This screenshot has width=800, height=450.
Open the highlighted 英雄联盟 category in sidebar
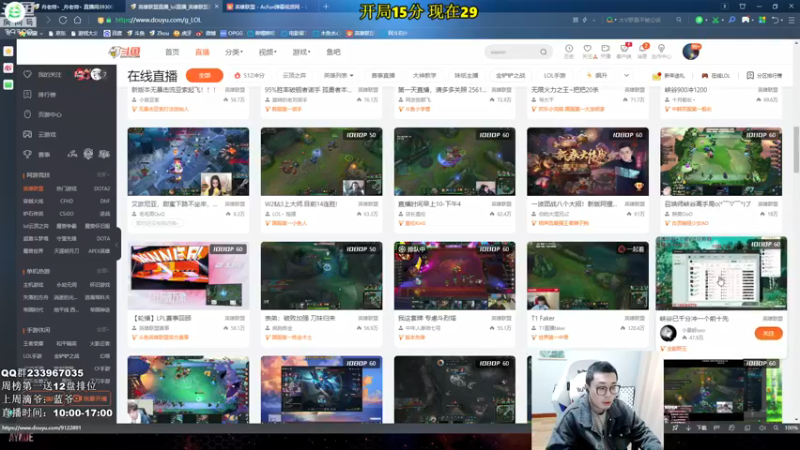point(33,188)
